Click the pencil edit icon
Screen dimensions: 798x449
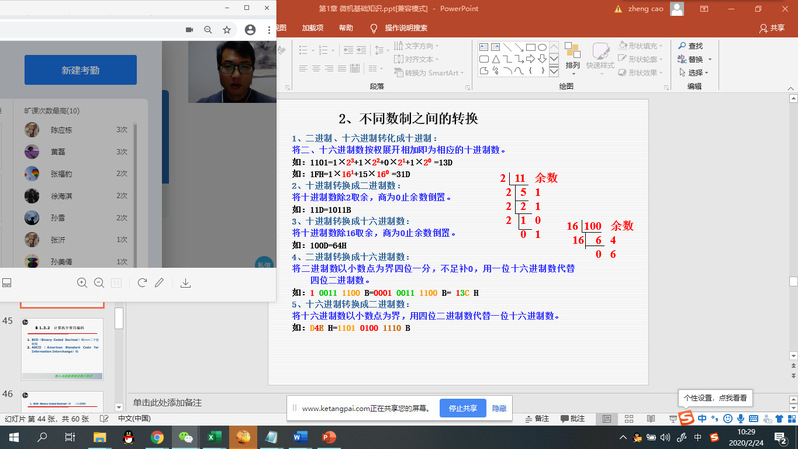[x=159, y=283]
